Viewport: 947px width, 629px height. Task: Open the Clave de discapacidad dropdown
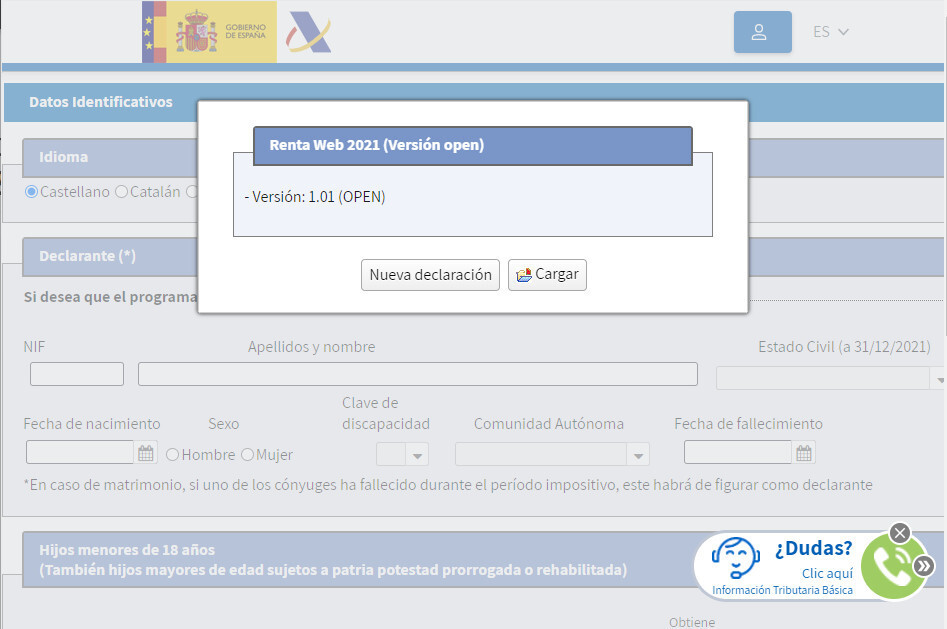417,455
